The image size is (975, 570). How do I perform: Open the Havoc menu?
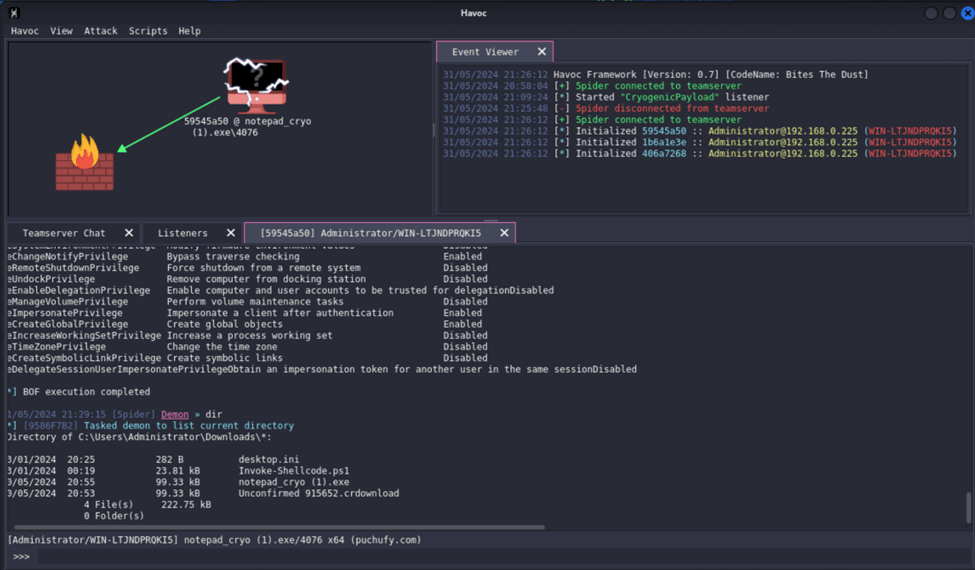[x=25, y=31]
